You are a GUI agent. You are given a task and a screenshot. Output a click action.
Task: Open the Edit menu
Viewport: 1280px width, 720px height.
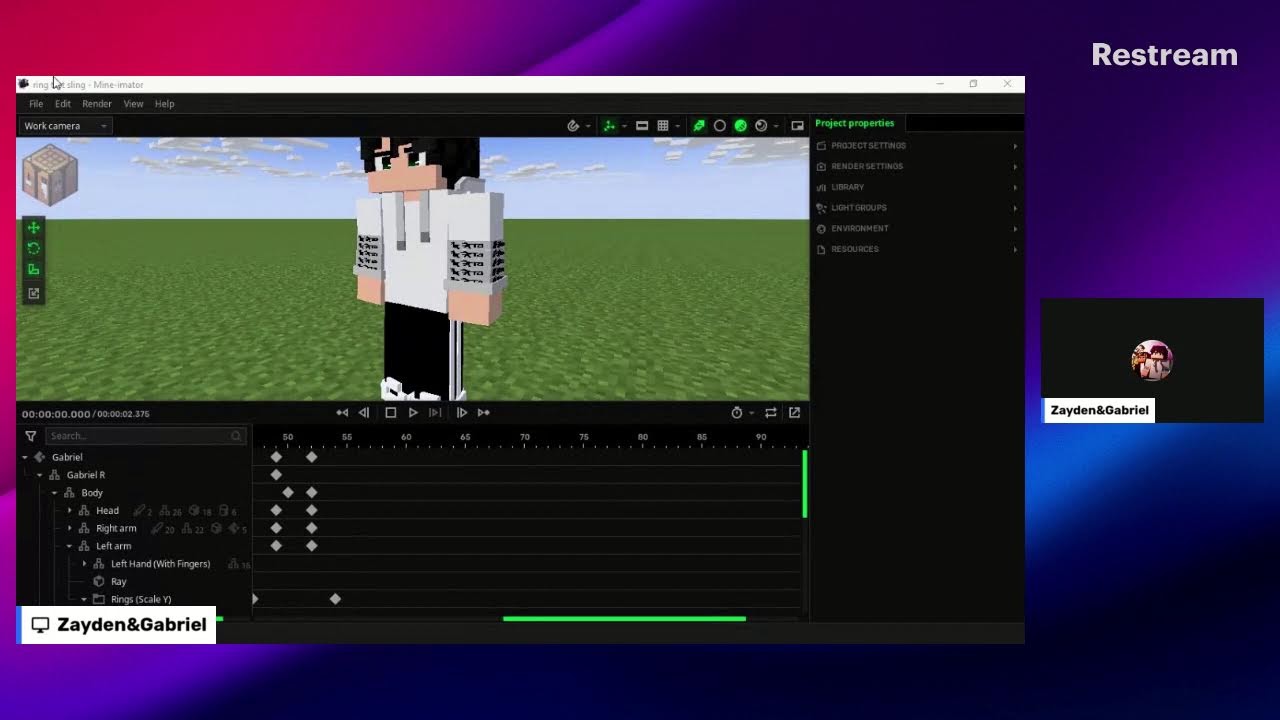click(62, 104)
